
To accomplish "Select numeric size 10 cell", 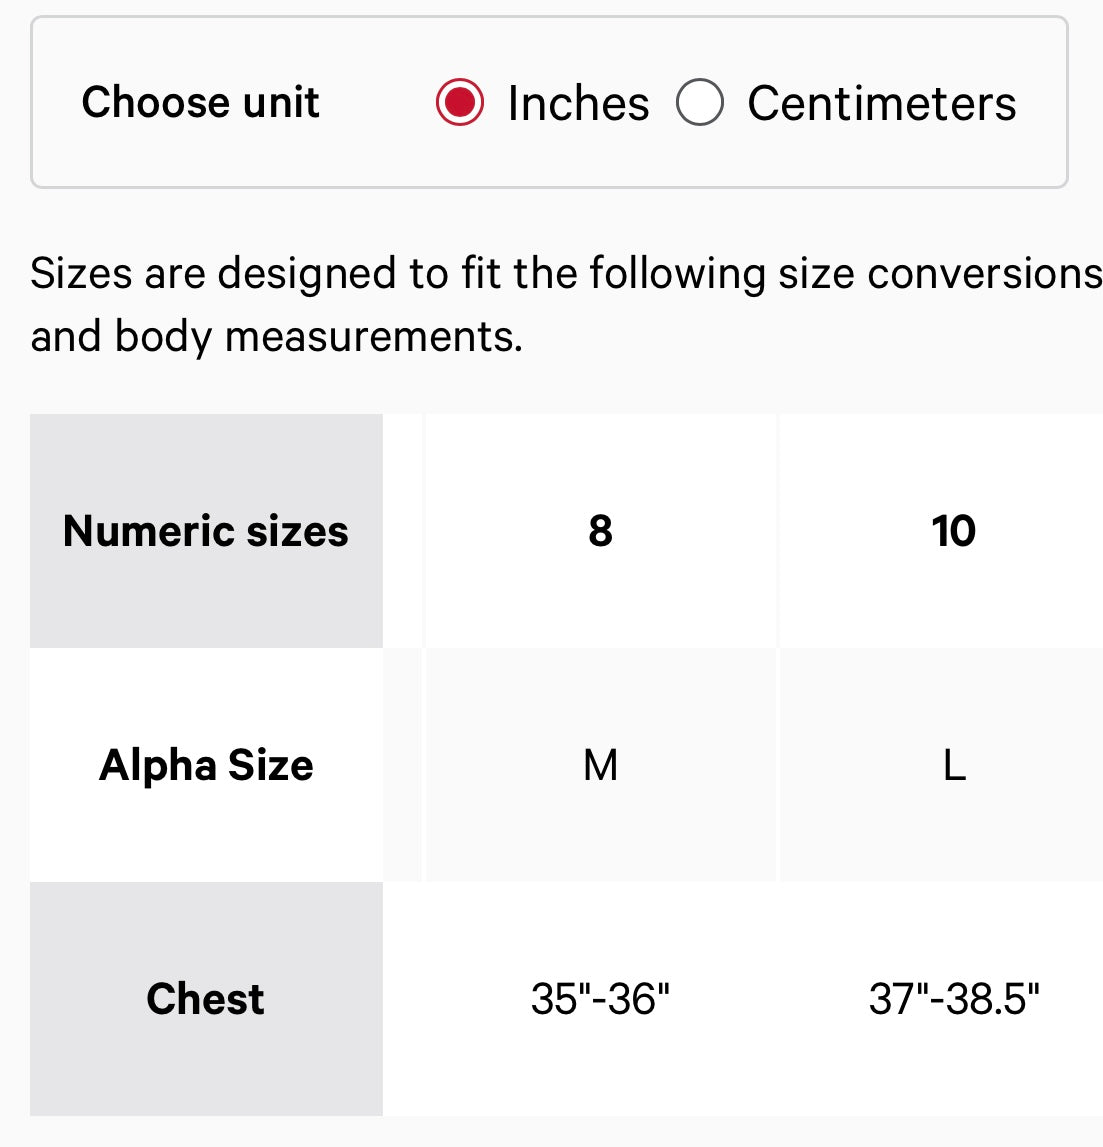I will click(x=942, y=530).
